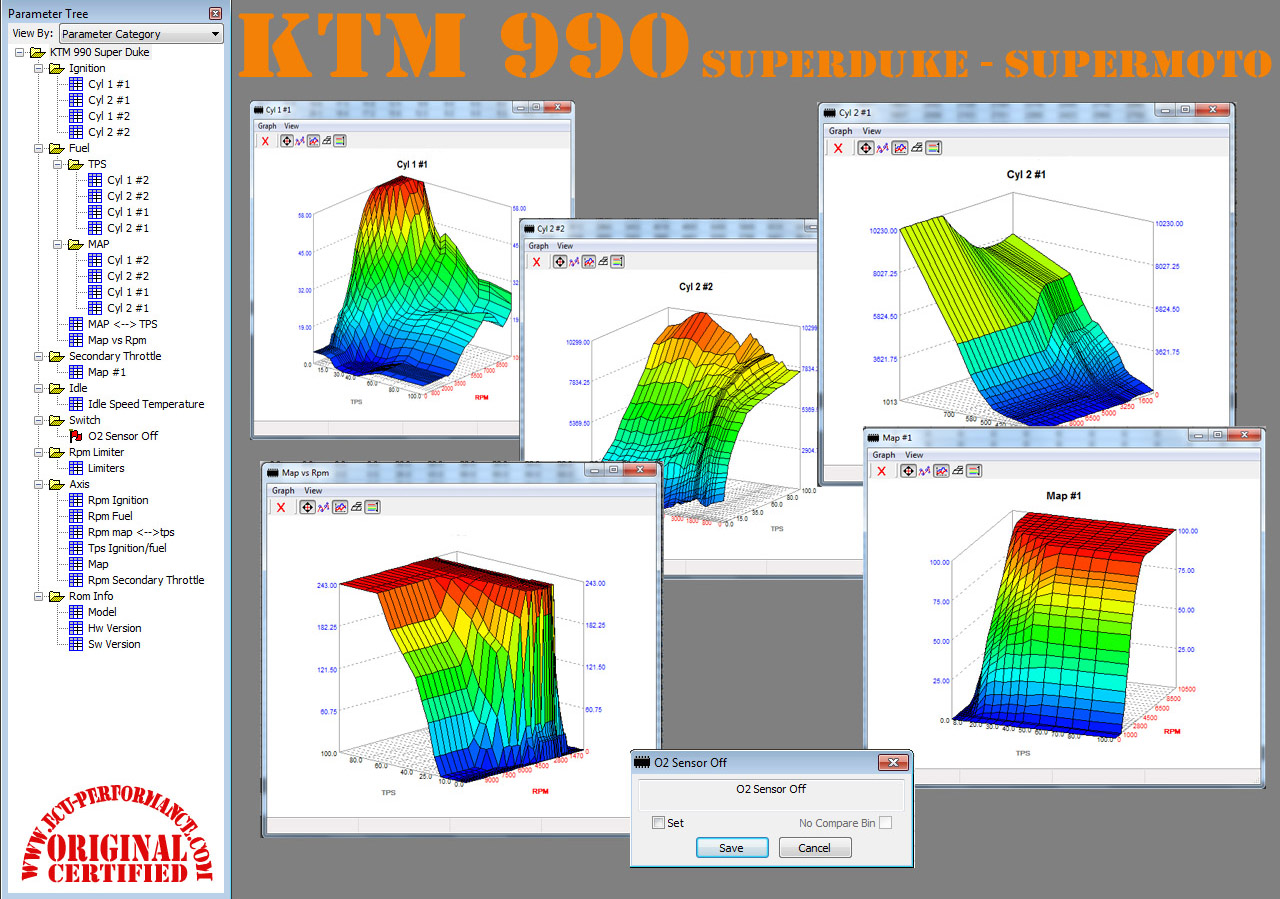This screenshot has height=899, width=1280.
Task: Open Graph menu in Cyl 1 #1 window
Action: click(267, 126)
